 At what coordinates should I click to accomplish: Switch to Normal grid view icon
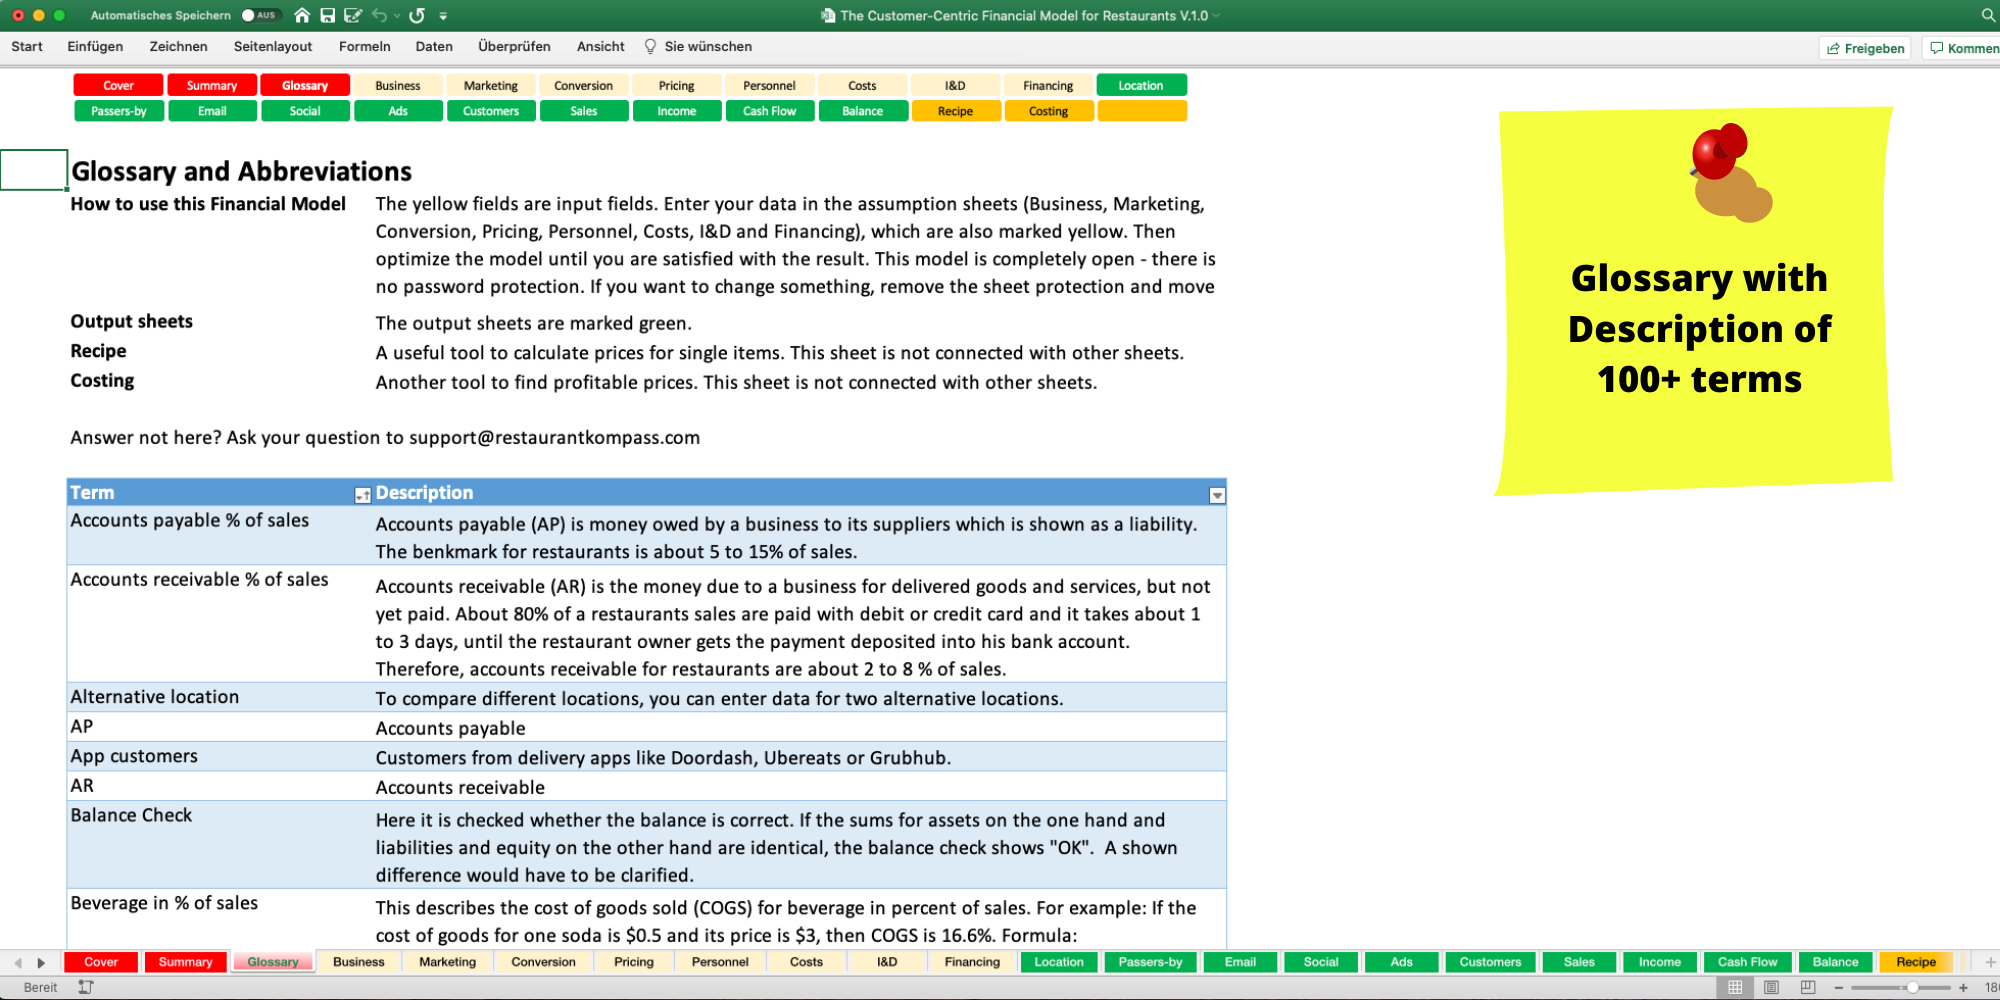pyautogui.click(x=1735, y=987)
